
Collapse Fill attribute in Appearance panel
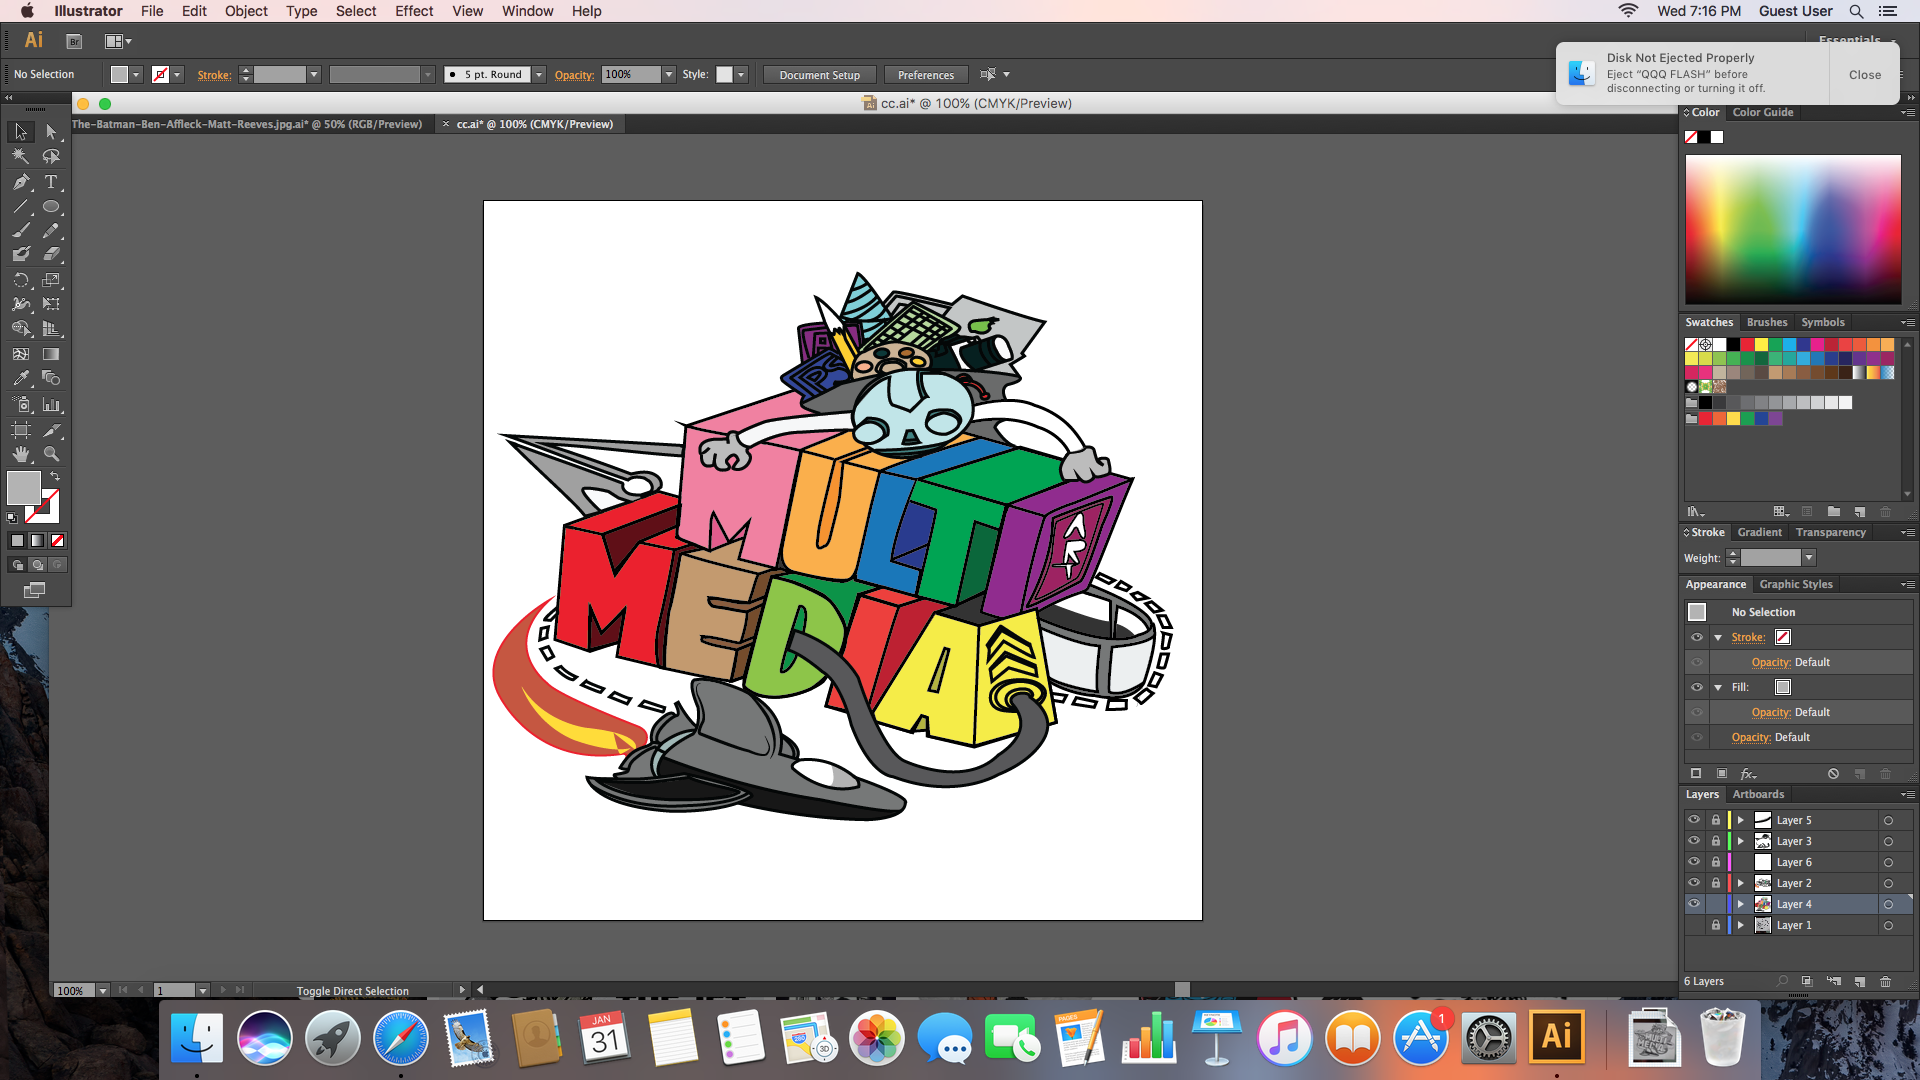click(x=1718, y=687)
